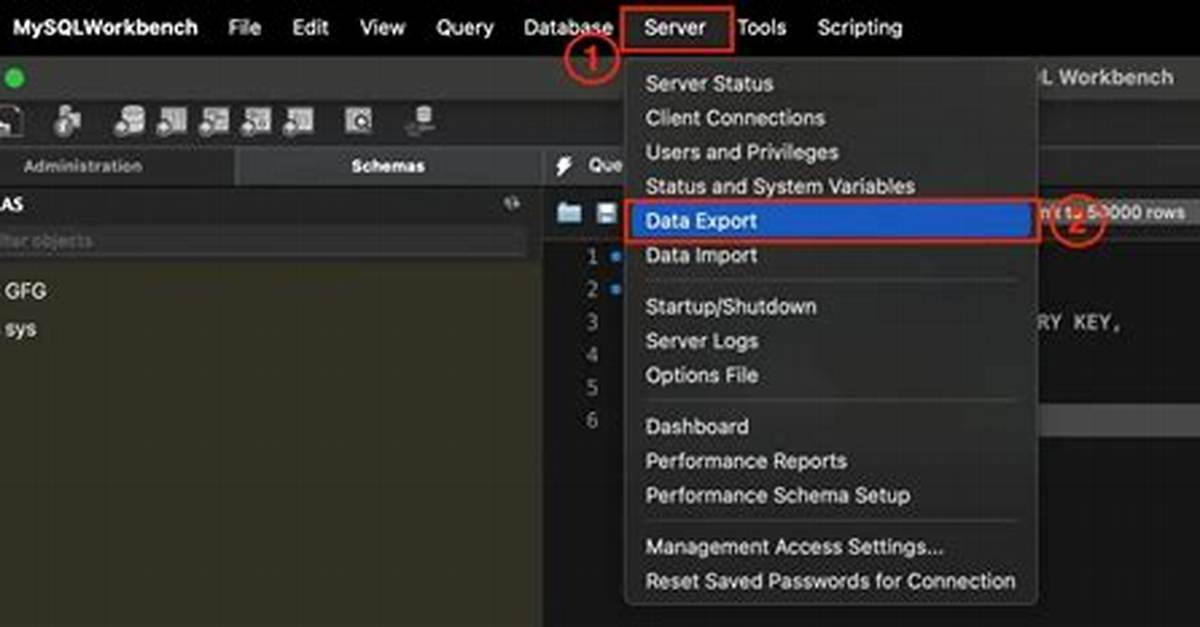Click the create stored procedure toolbar icon

click(256, 121)
